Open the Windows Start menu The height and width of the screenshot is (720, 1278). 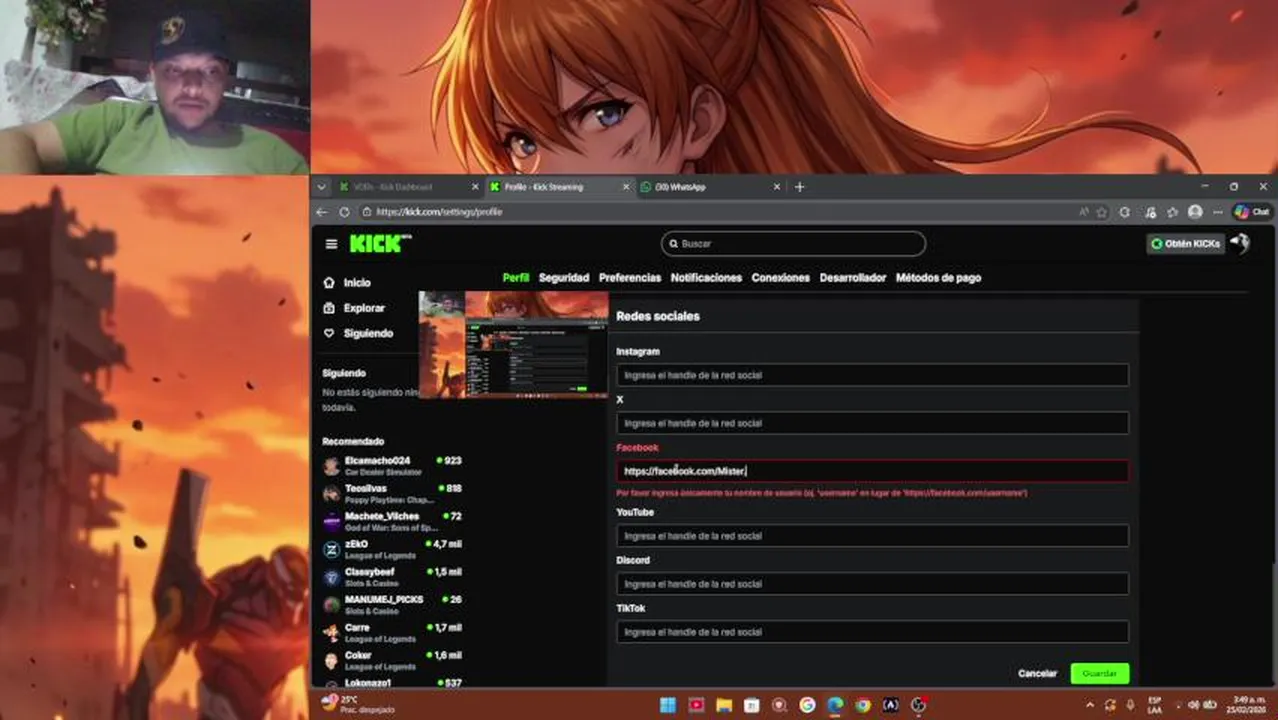667,705
